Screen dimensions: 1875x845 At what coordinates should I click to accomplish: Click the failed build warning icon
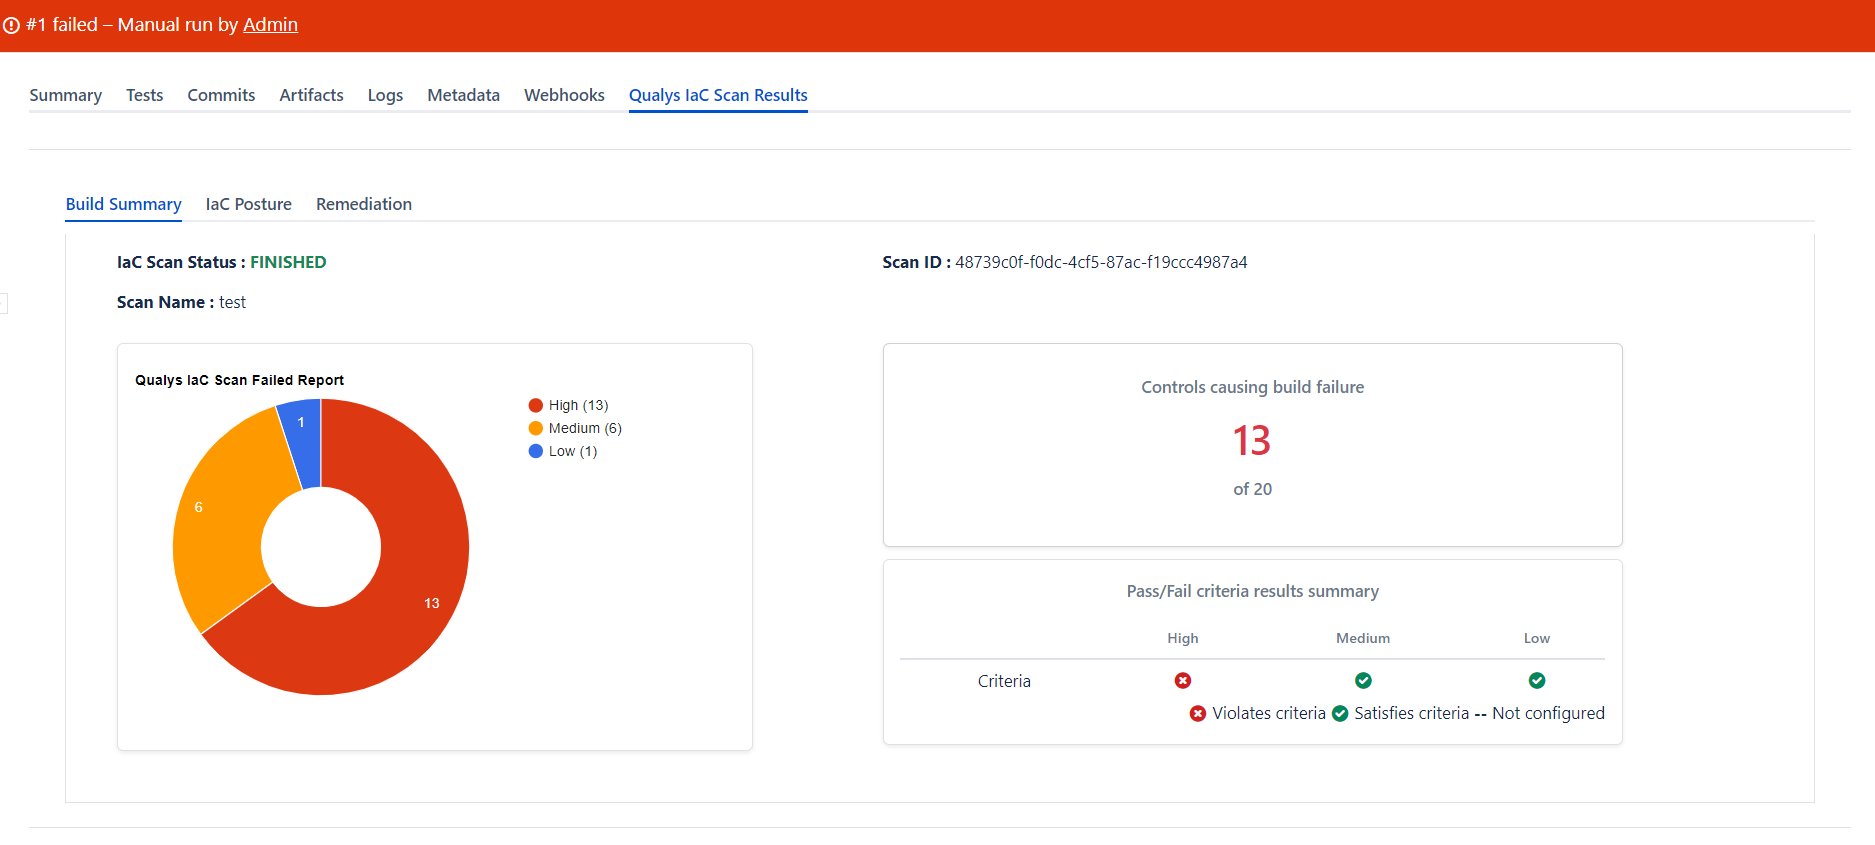pos(11,25)
